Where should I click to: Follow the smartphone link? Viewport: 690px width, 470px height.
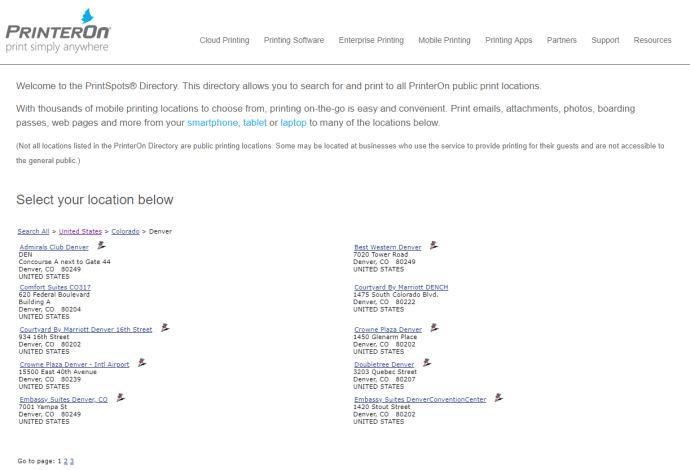tap(212, 122)
